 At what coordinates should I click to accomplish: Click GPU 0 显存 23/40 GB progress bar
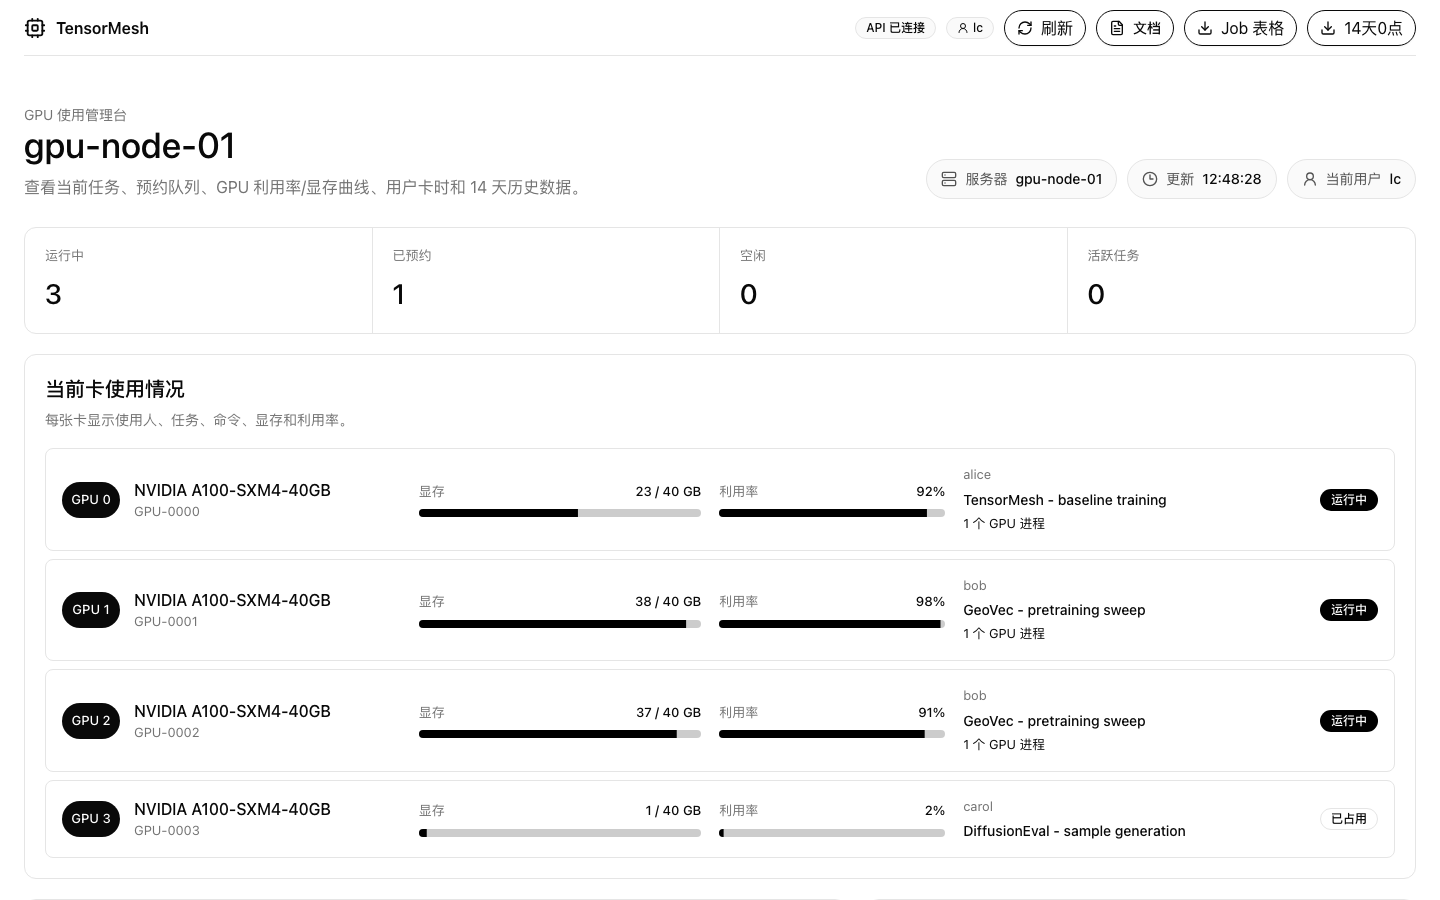click(x=560, y=513)
